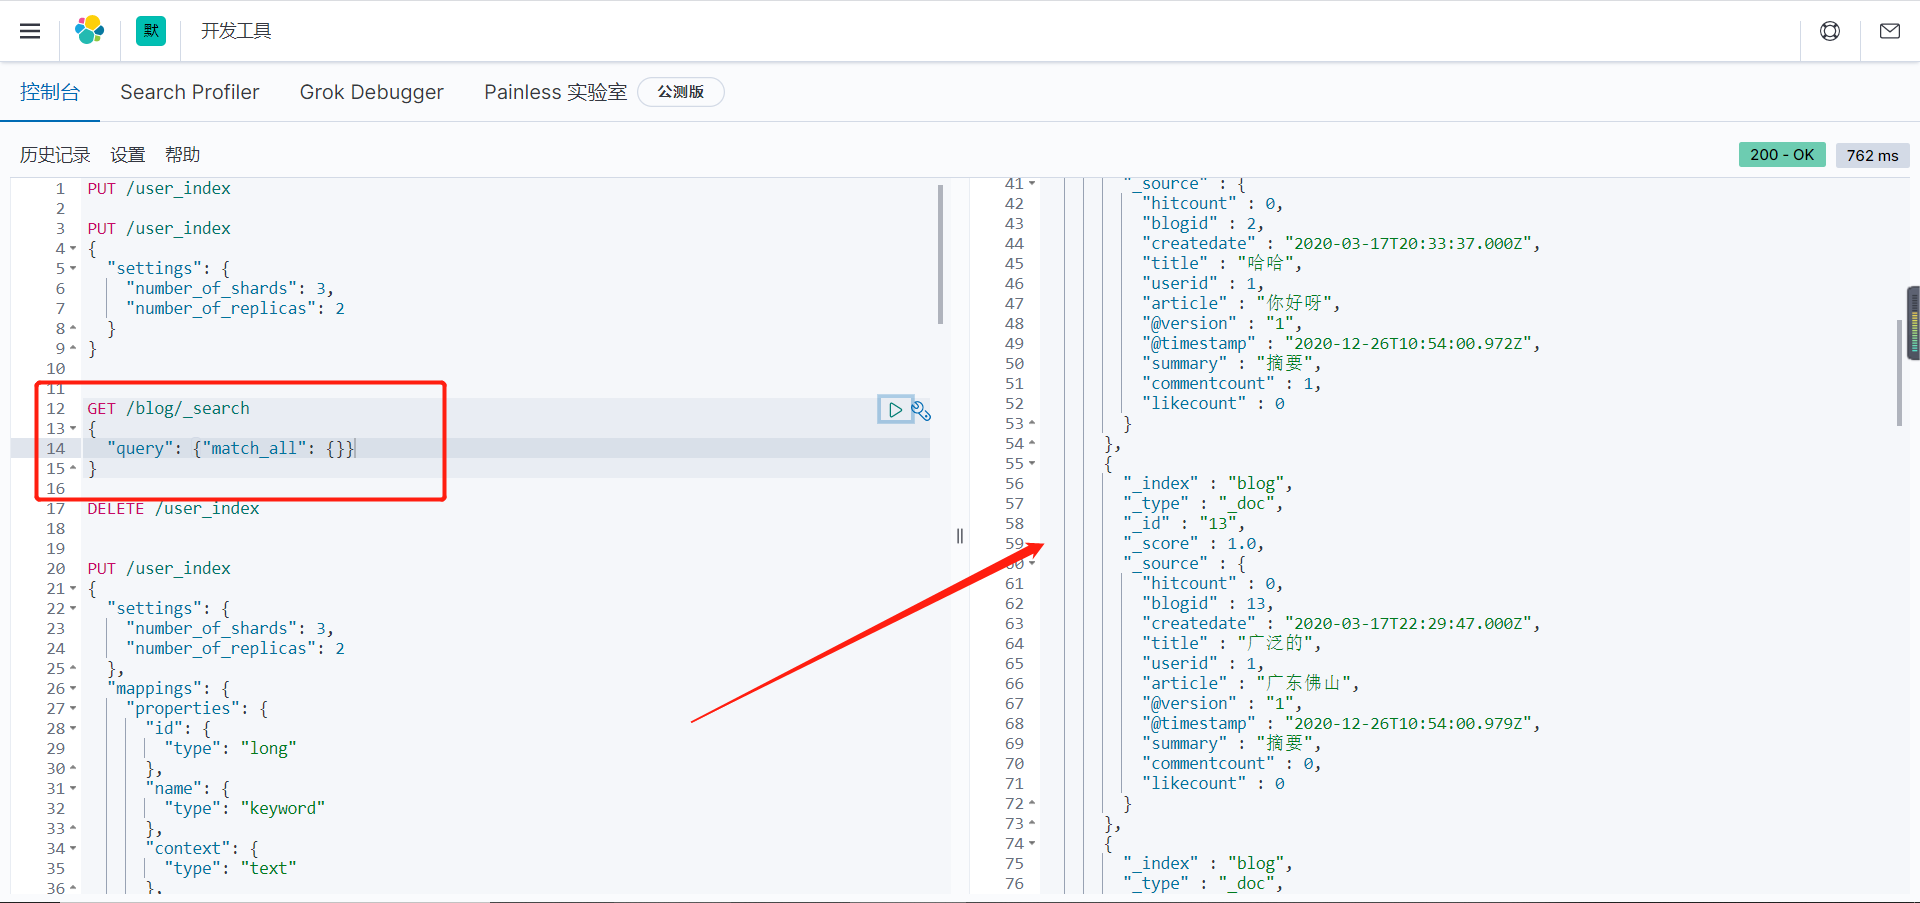
Task: Open 历史记录 history
Action: (x=55, y=155)
